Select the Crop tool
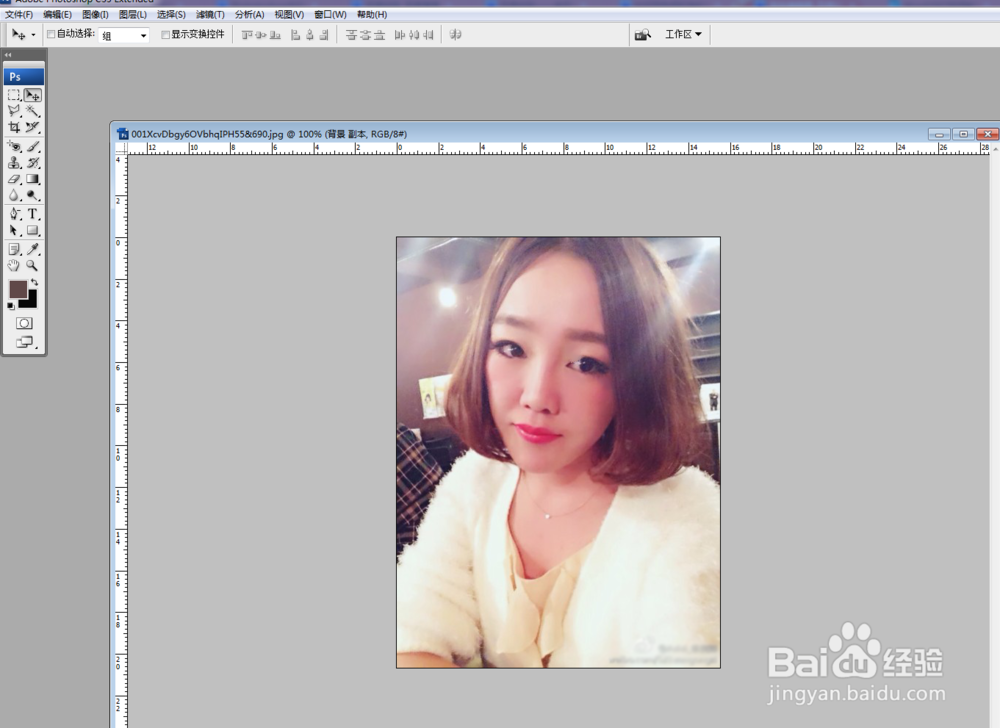The height and width of the screenshot is (728, 1000). [14, 127]
